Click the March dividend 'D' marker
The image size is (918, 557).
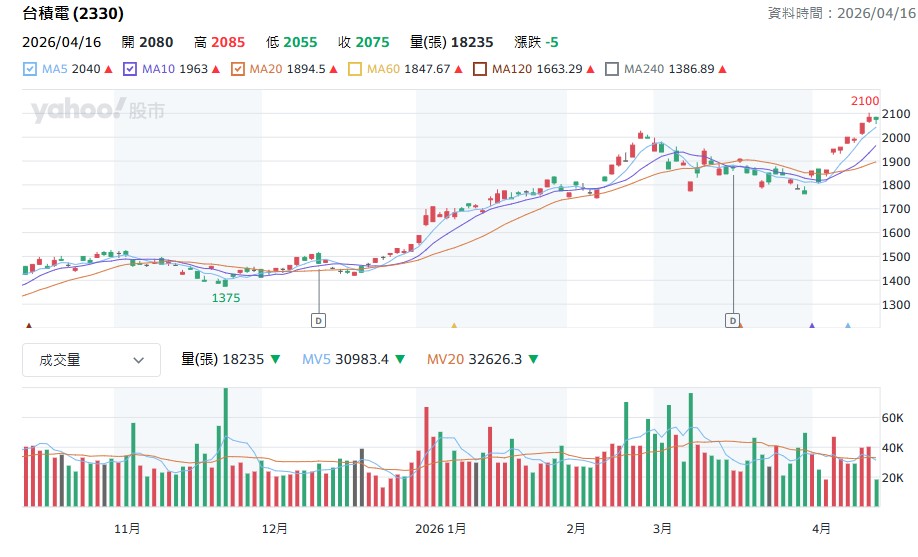[x=733, y=320]
